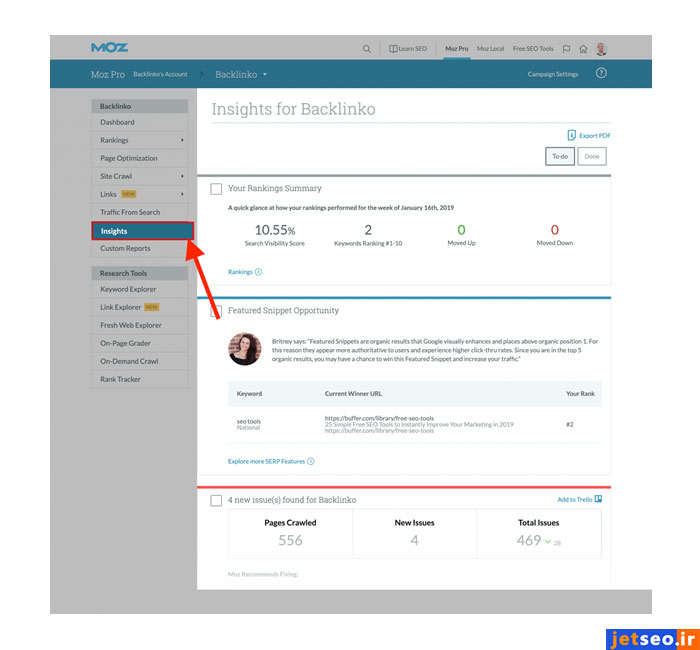Viewport: 700px width, 650px height.
Task: Open the flag notifications icon
Action: (x=567, y=48)
